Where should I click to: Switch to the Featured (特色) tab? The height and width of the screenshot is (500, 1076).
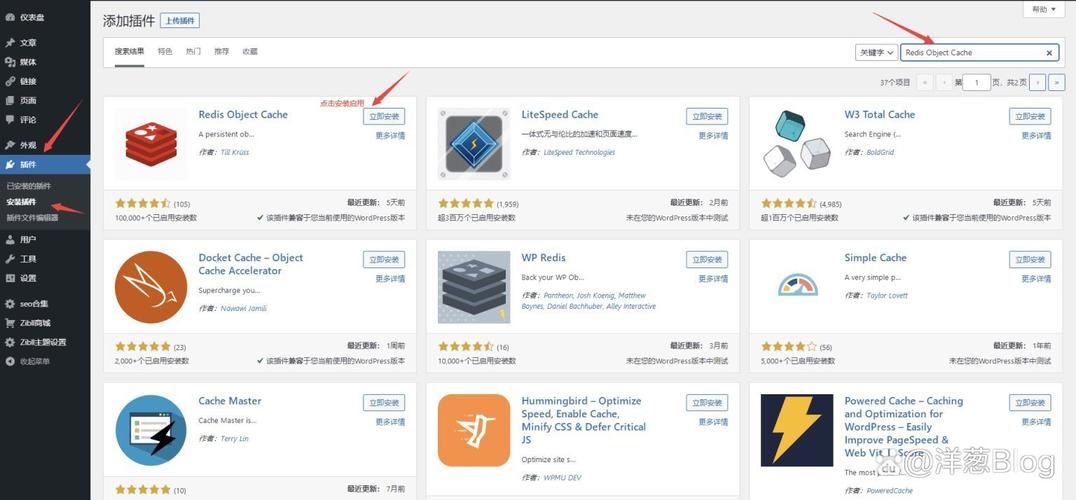coord(165,51)
